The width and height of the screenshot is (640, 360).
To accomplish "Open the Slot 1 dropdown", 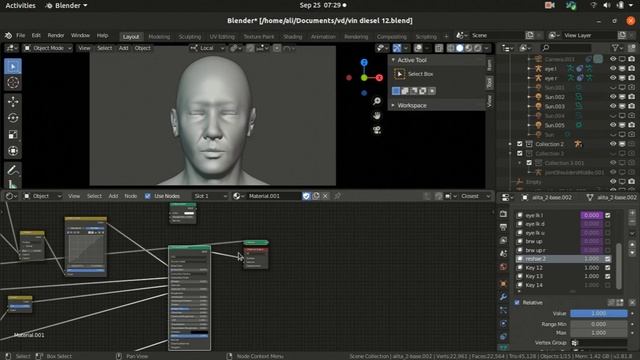I will pyautogui.click(x=210, y=196).
